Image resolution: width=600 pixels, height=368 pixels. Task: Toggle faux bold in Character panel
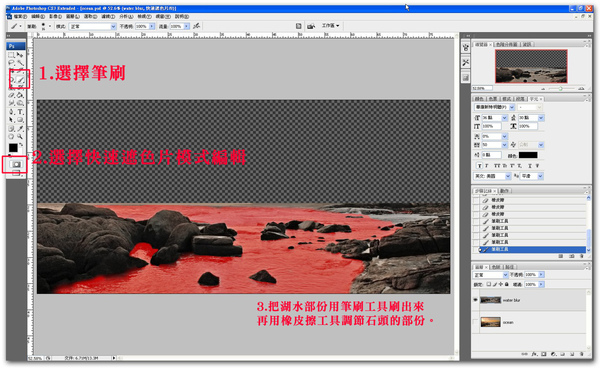(479, 166)
